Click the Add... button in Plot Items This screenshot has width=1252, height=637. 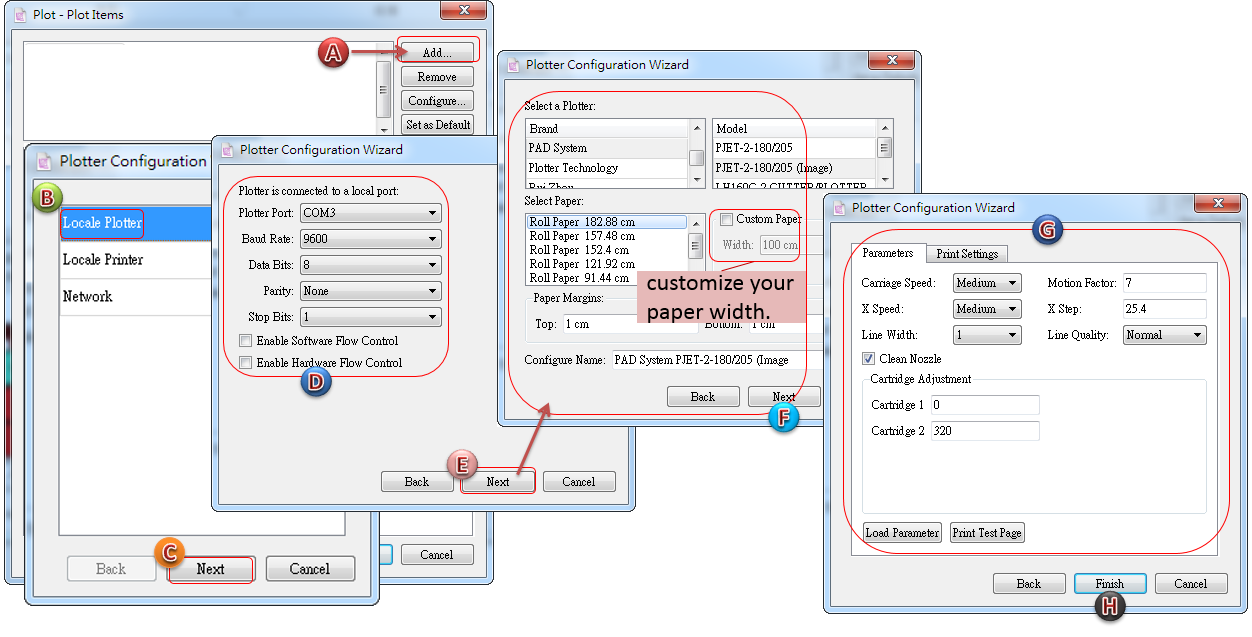pos(437,53)
